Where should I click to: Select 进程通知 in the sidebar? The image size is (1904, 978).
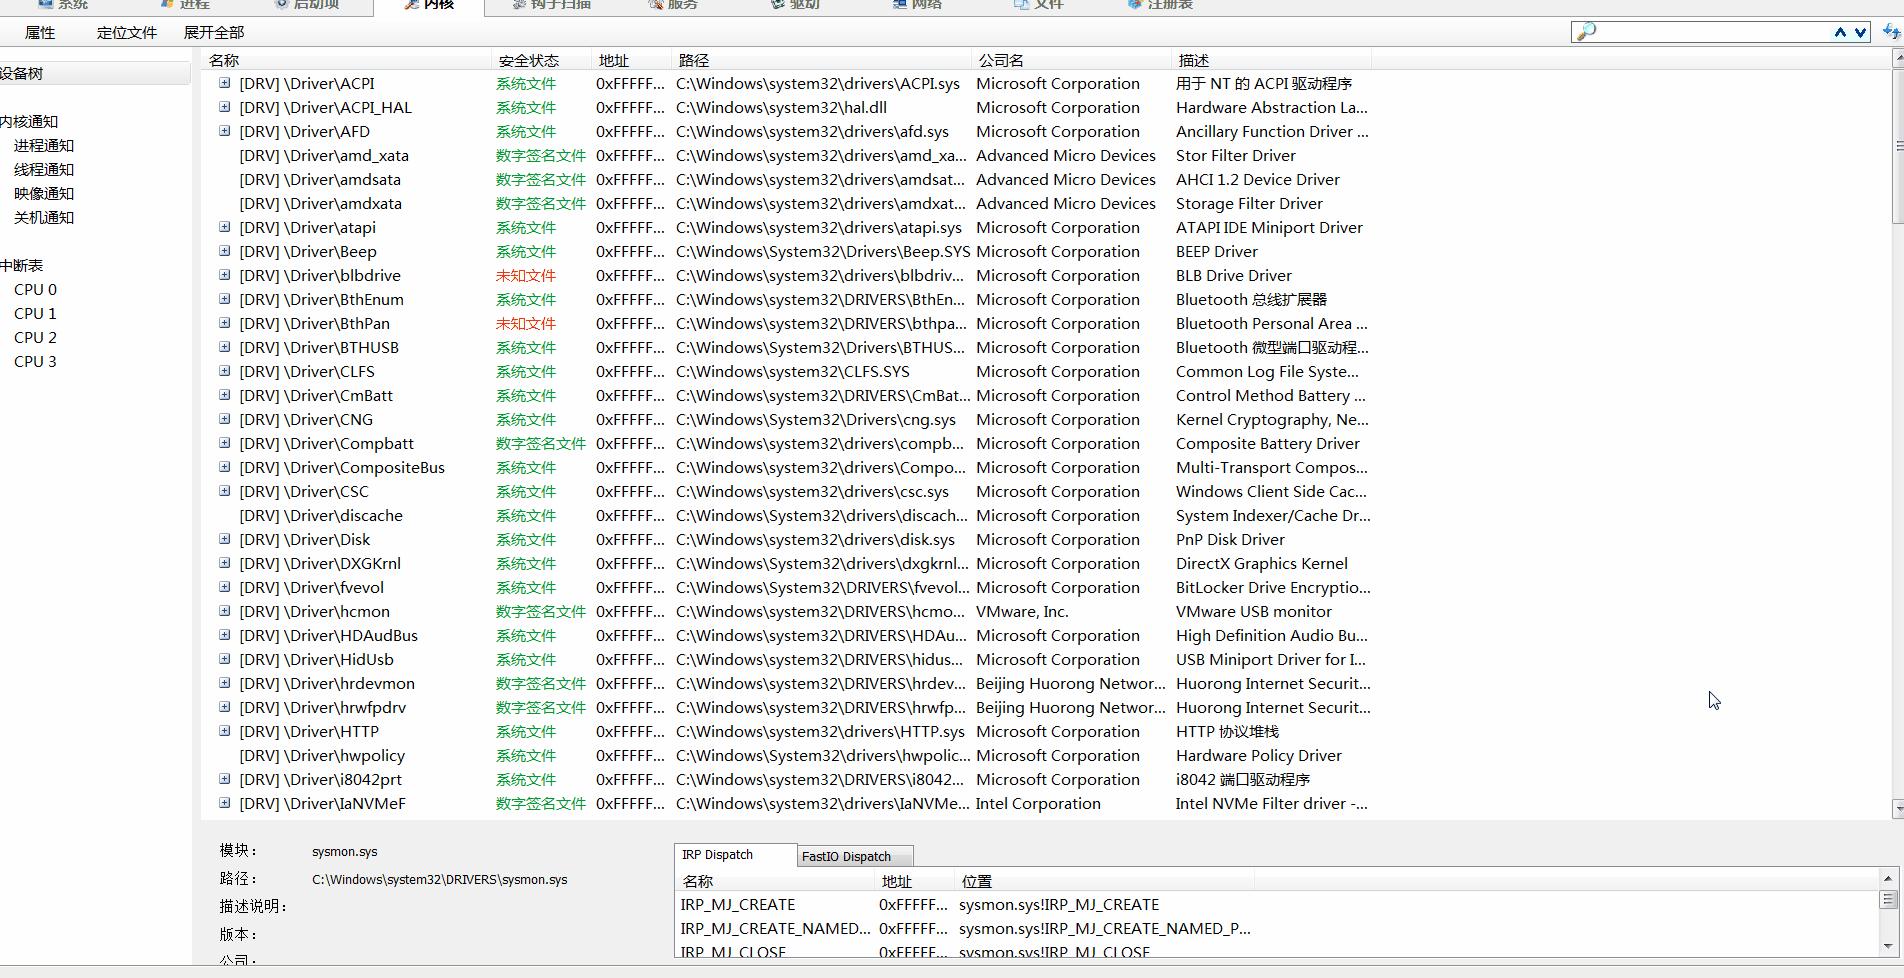[44, 145]
